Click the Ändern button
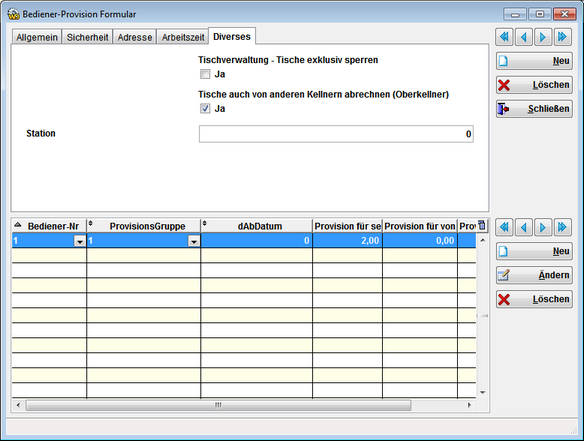This screenshot has height=441, width=584. pos(534,275)
